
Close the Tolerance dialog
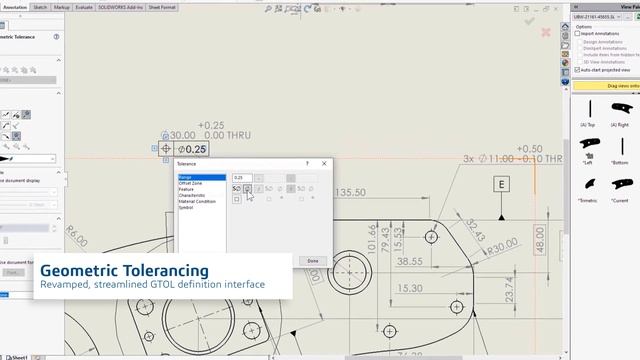click(x=324, y=163)
